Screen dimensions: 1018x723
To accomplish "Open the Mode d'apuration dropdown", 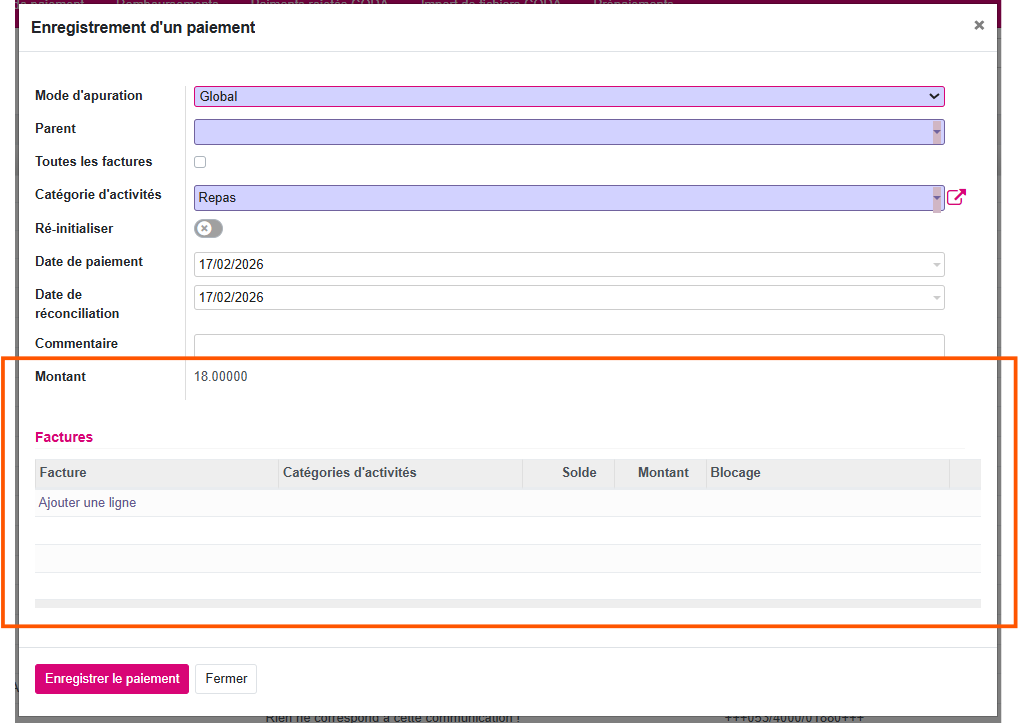I will [x=568, y=96].
